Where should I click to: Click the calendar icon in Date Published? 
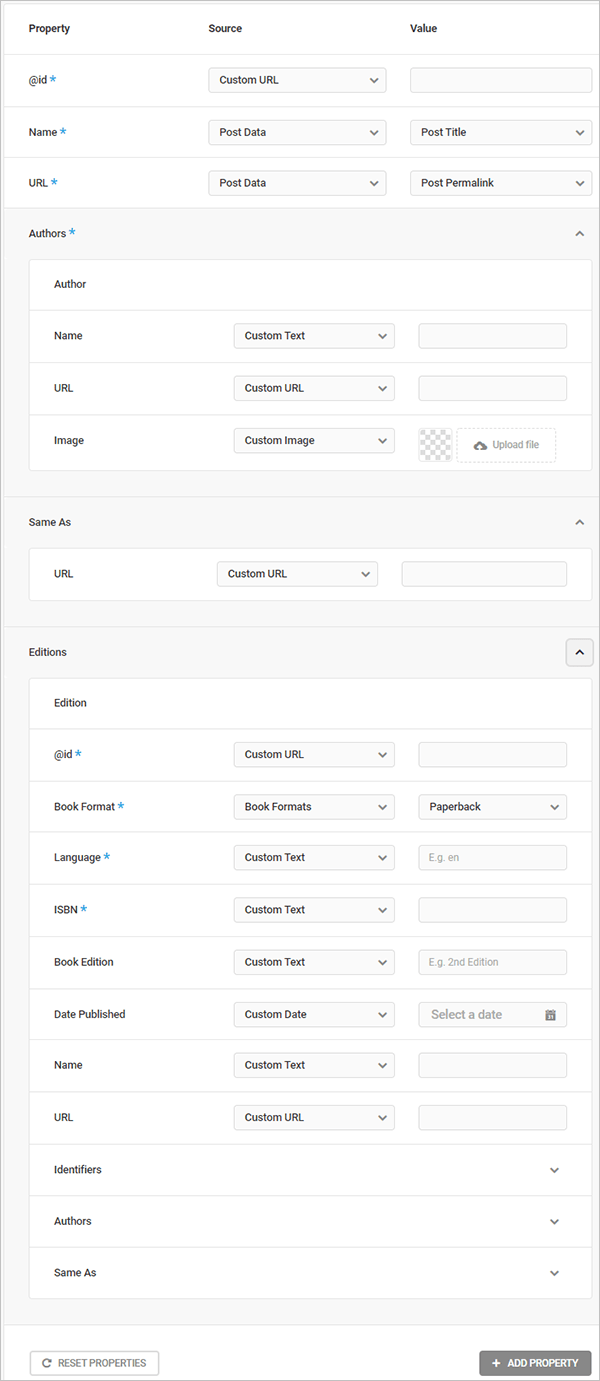pos(550,1015)
